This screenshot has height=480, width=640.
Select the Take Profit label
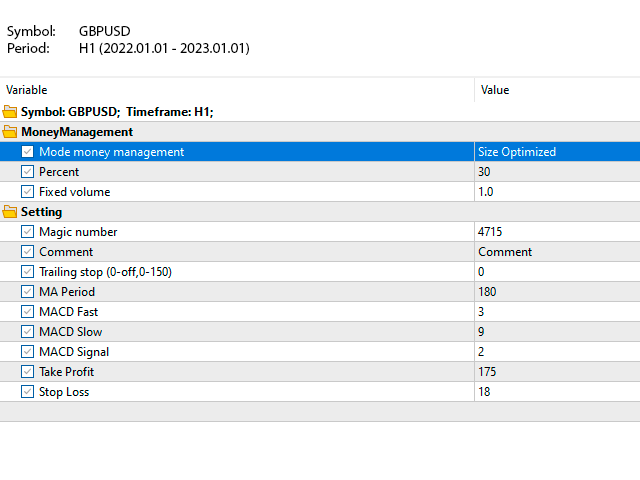(x=67, y=372)
